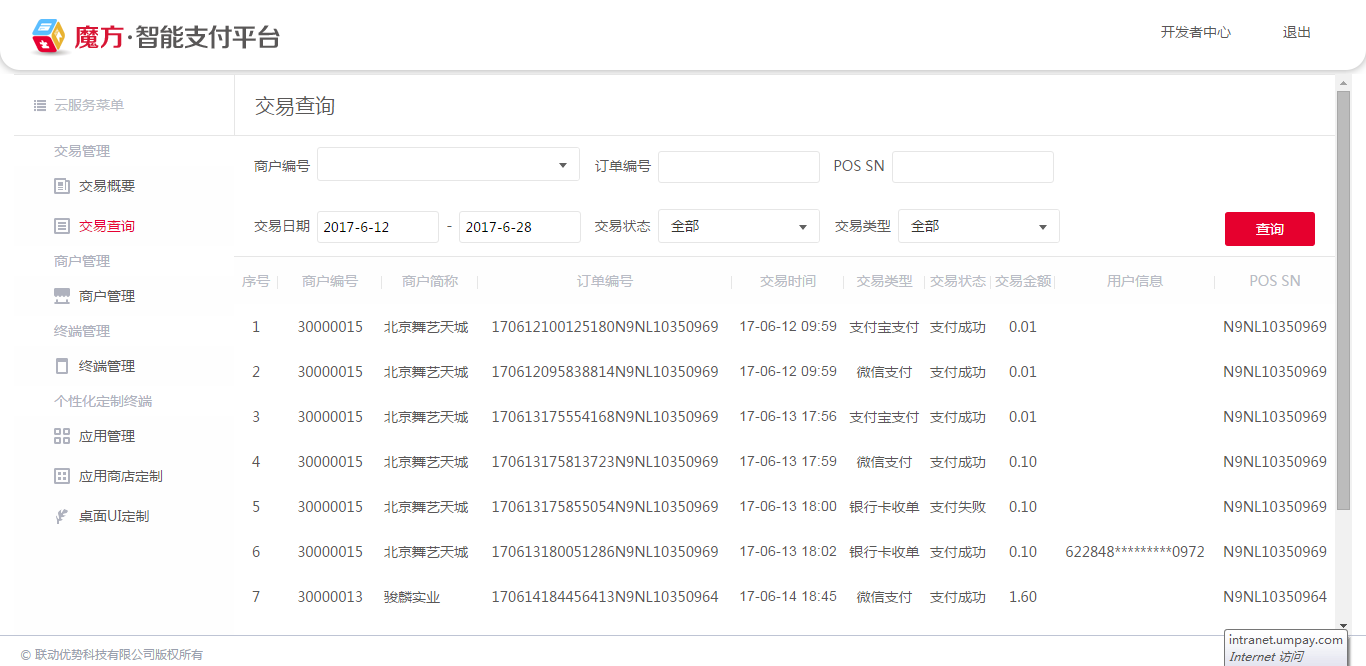This screenshot has height=666, width=1366.
Task: Click the 桌面UI定制 icon
Action: (62, 516)
